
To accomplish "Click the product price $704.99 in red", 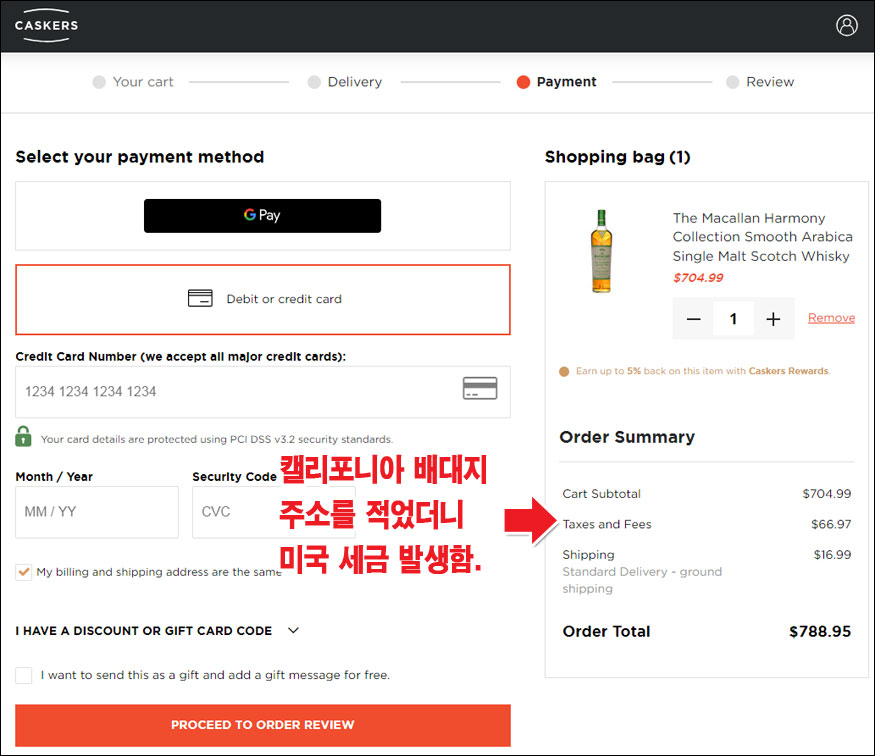I will coord(698,278).
